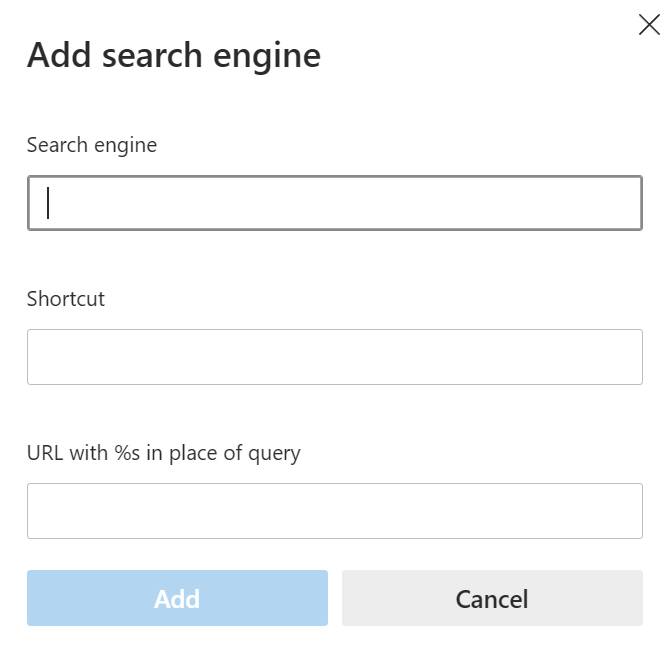Dismiss dialog using the X icon
Viewport: 668px width, 659px height.
[648, 25]
